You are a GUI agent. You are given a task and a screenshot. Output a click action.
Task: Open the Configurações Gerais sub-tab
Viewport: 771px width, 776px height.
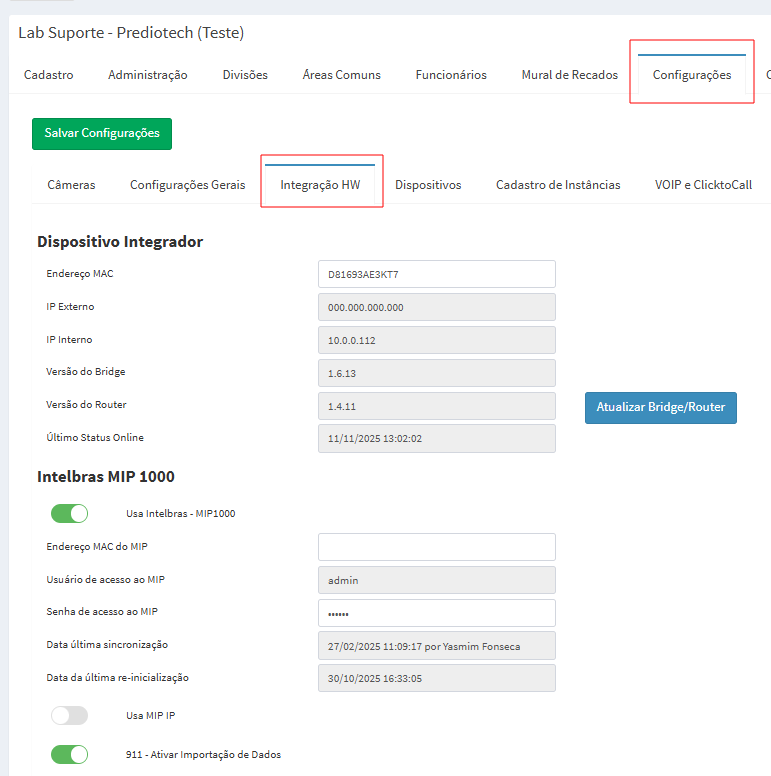(187, 185)
